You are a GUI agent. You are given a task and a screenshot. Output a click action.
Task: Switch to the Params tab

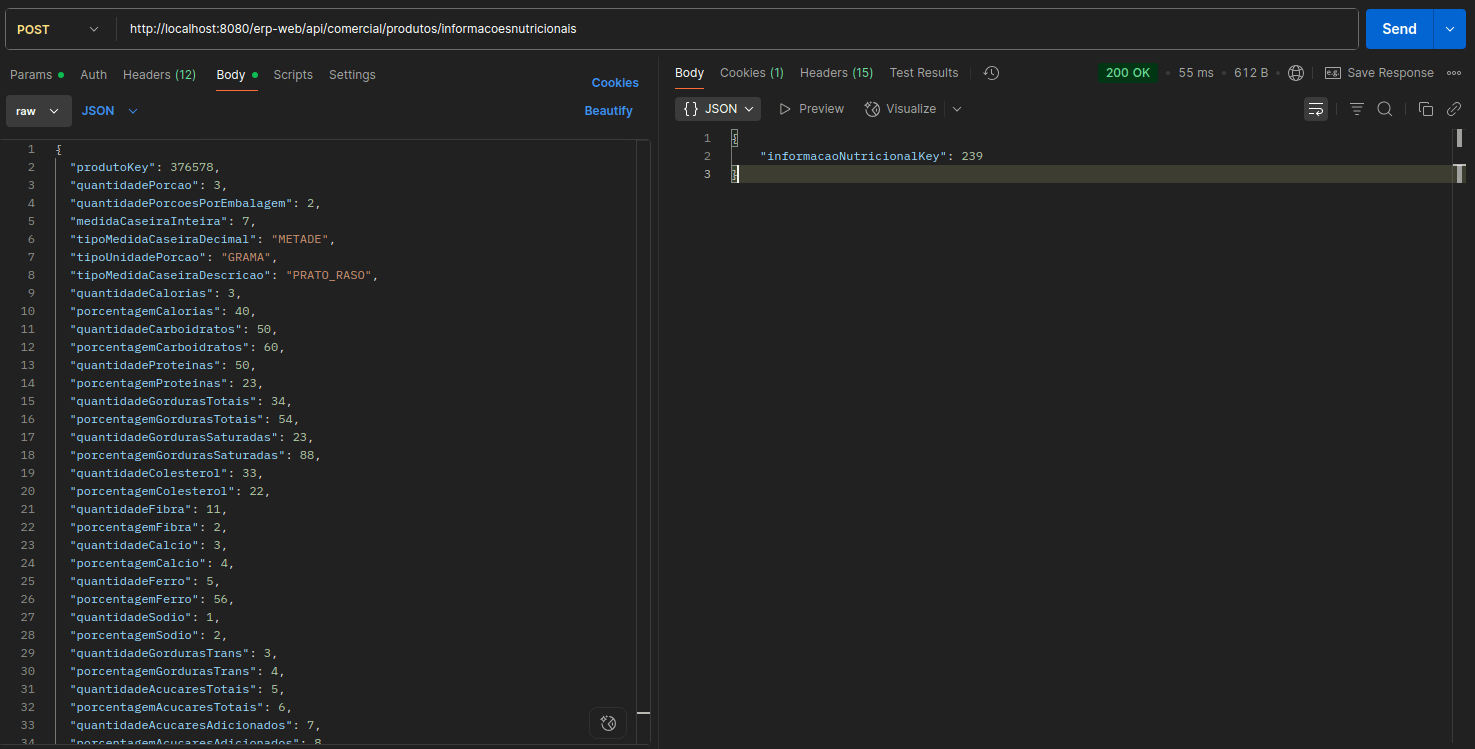(x=37, y=75)
